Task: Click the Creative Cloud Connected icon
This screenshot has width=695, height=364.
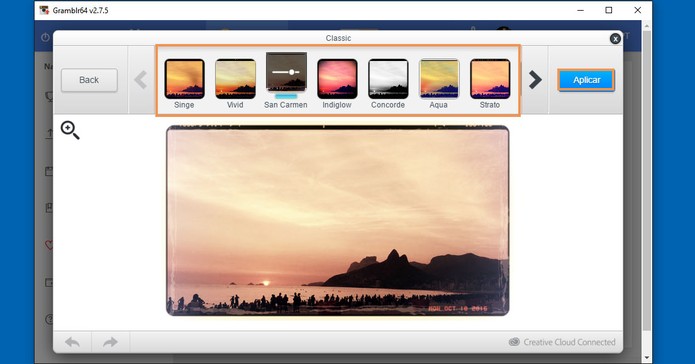Action: point(514,342)
